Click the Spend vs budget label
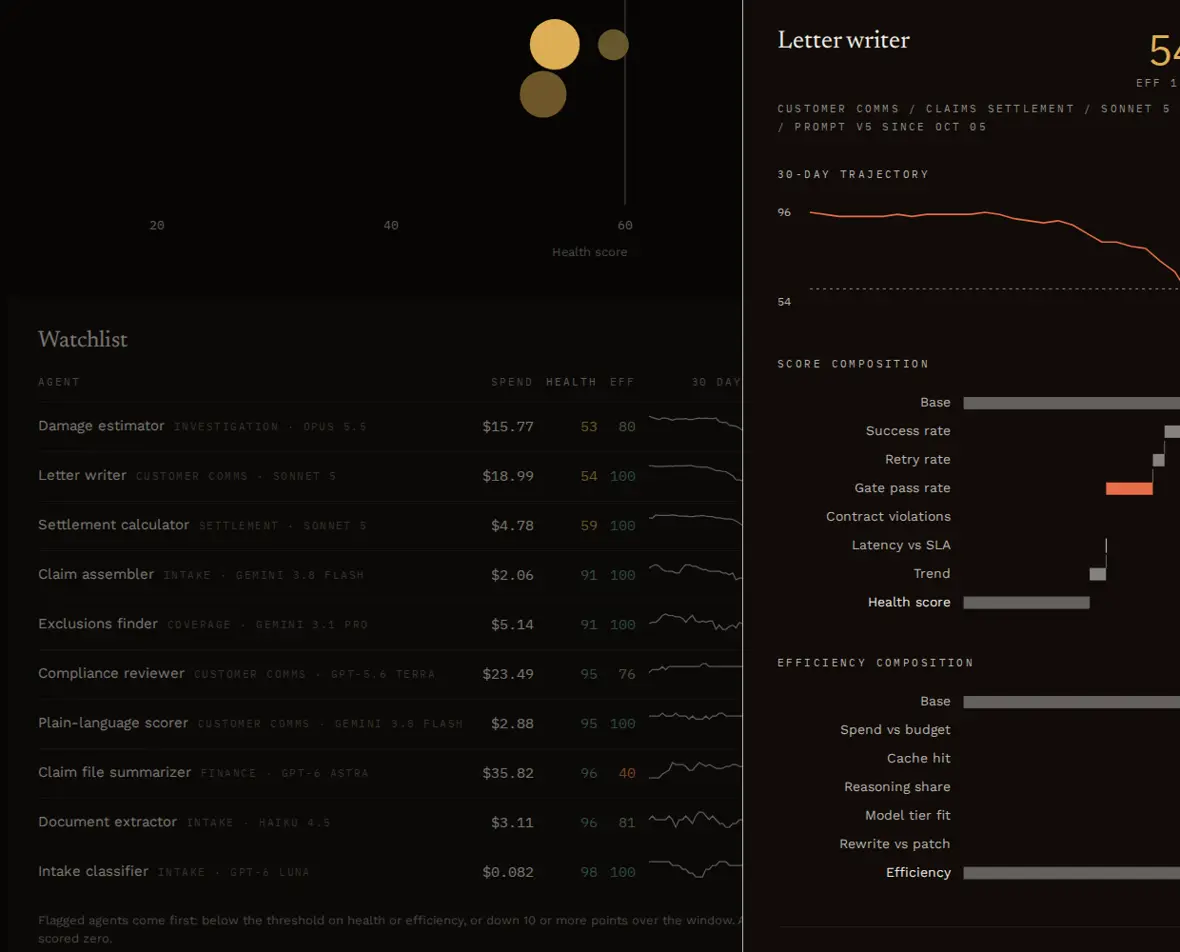 coord(895,729)
